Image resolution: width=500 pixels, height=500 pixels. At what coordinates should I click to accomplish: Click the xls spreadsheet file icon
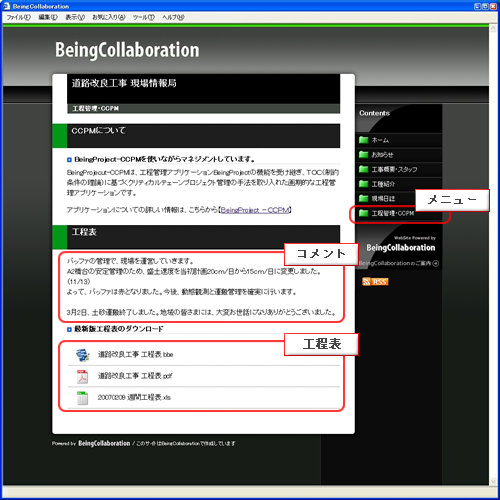(x=82, y=398)
